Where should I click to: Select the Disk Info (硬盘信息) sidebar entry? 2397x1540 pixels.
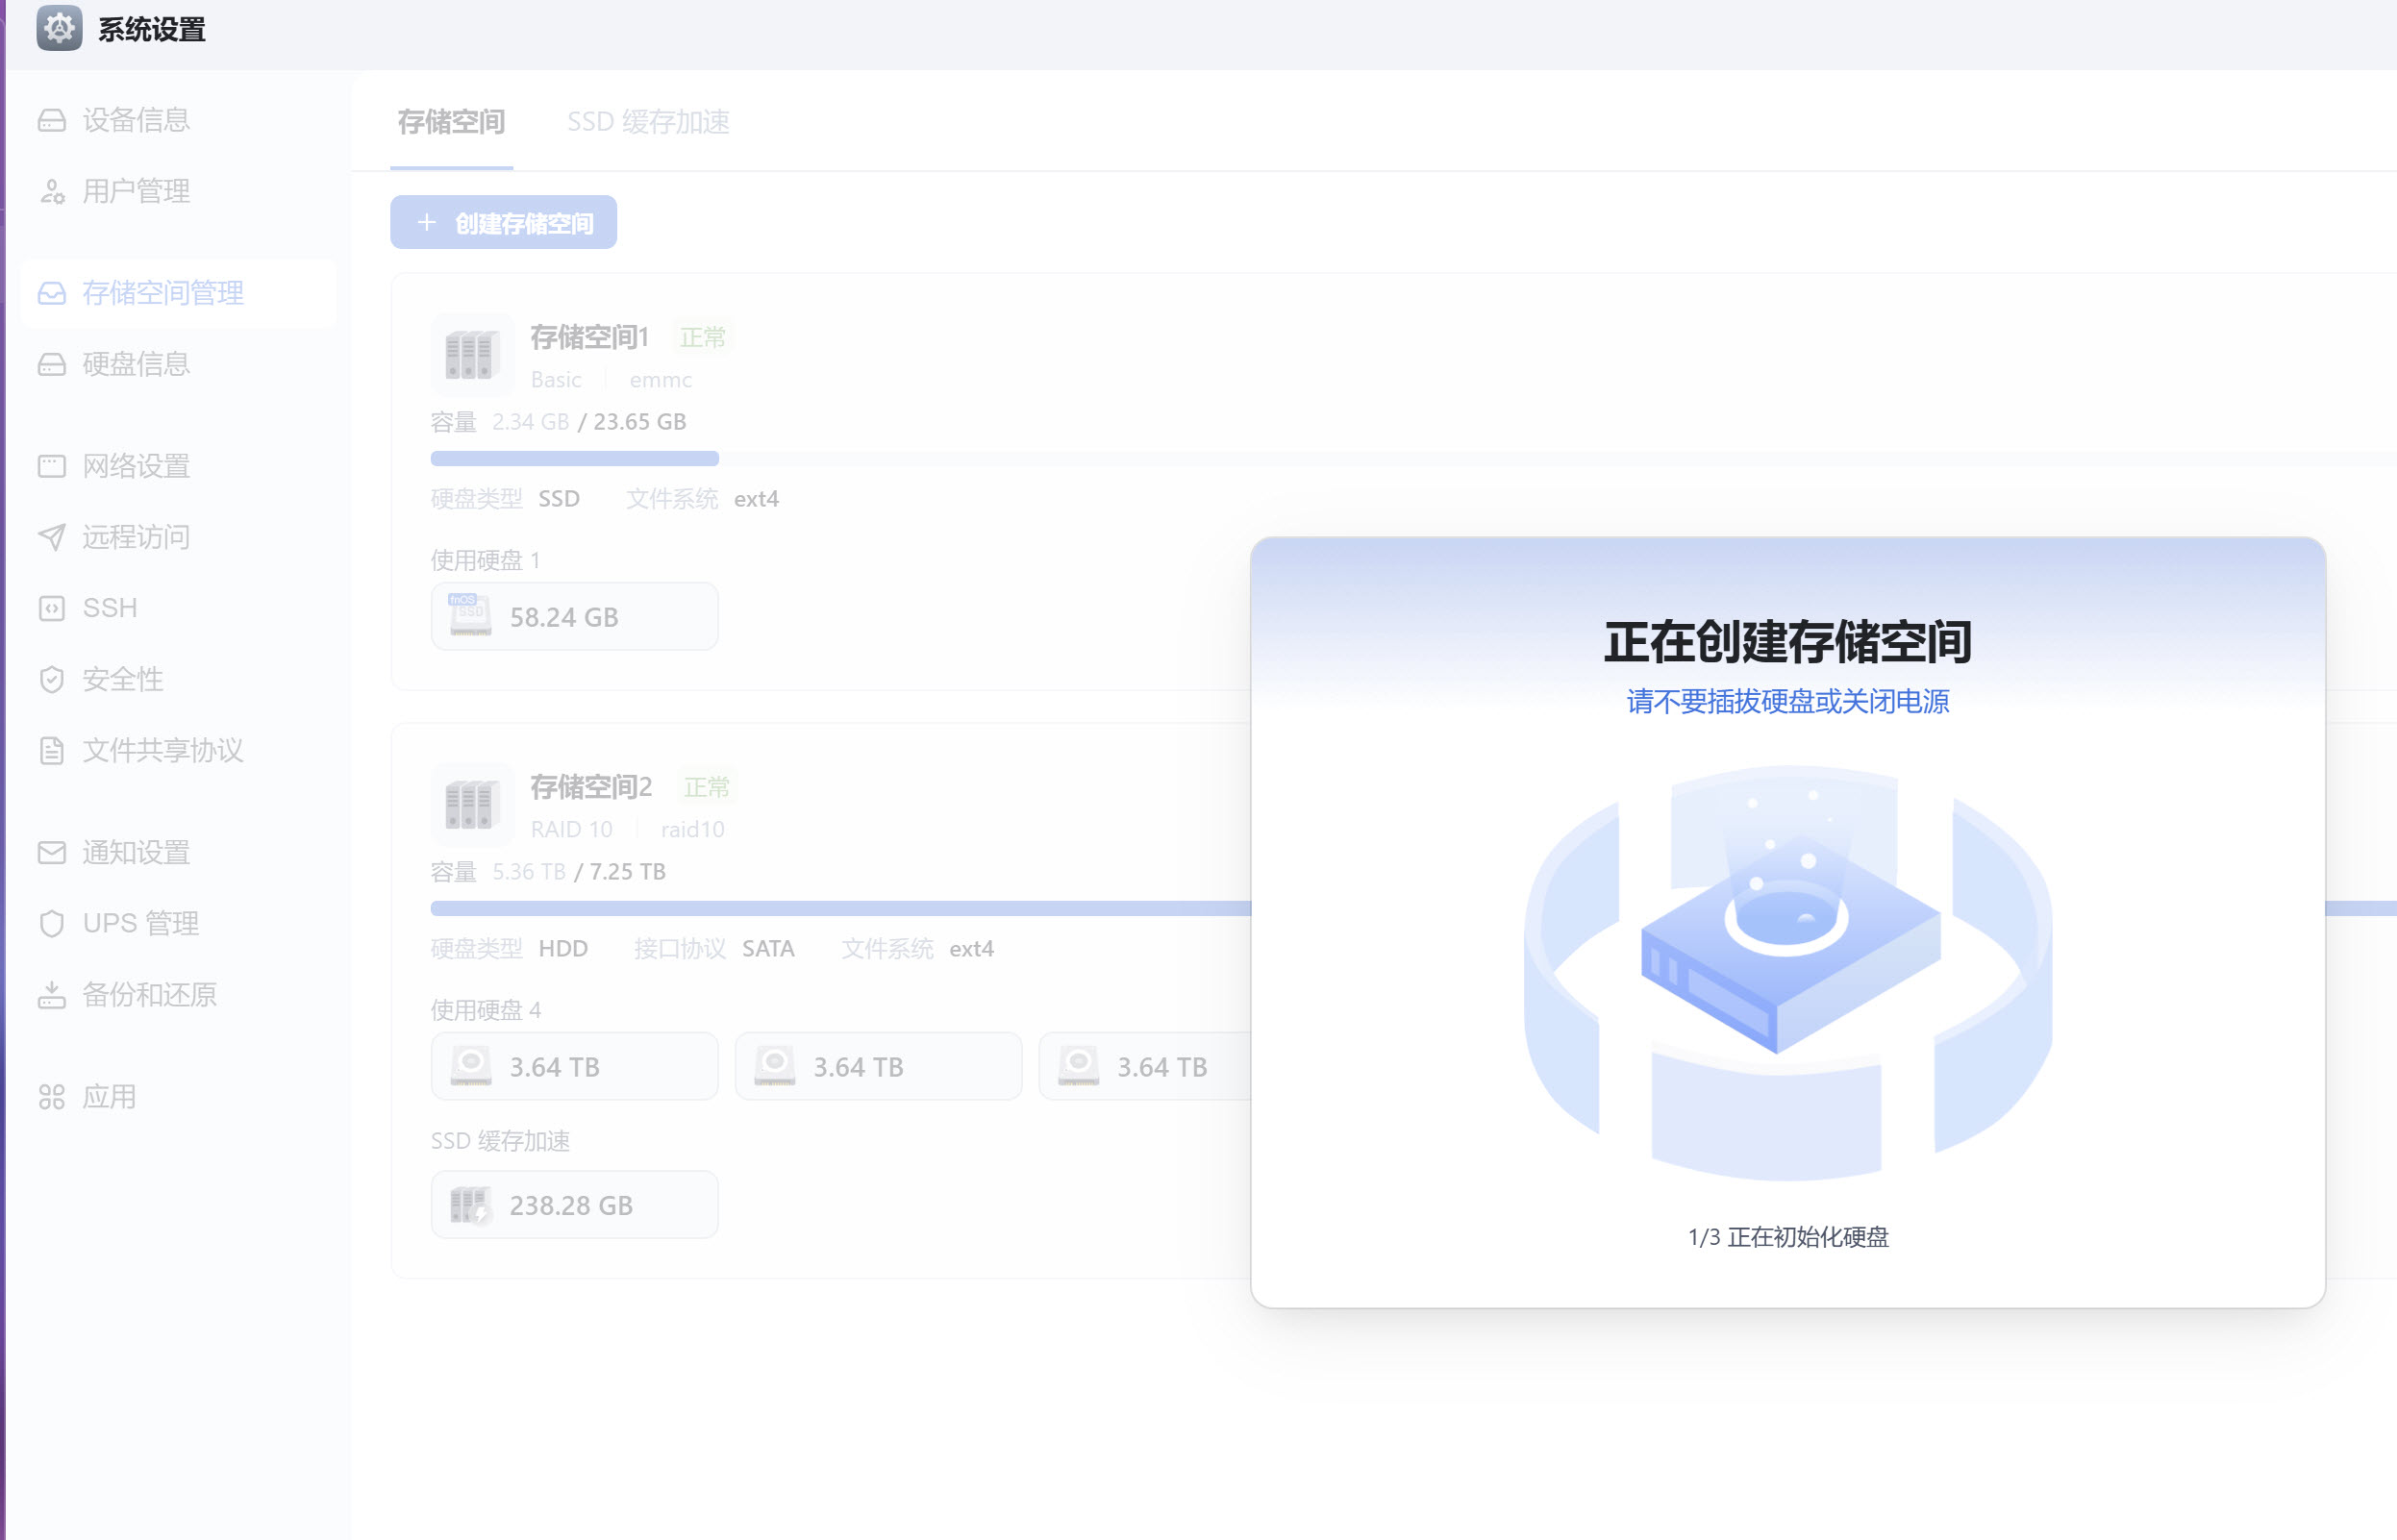[135, 364]
